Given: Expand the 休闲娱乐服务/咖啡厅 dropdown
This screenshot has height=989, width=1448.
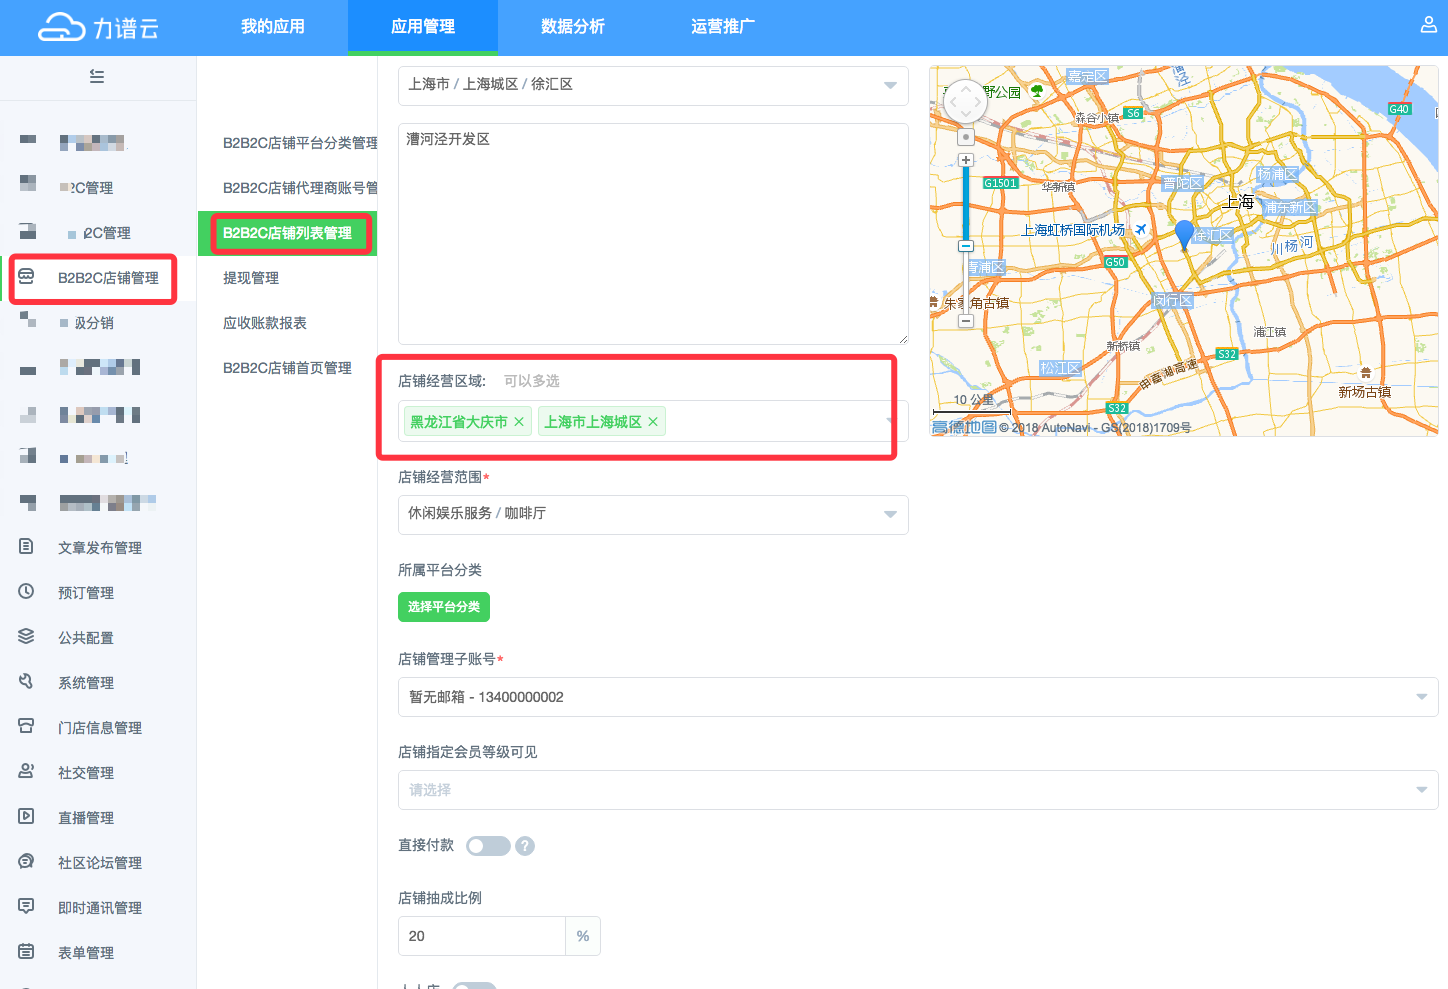Looking at the screenshot, I should 653,514.
